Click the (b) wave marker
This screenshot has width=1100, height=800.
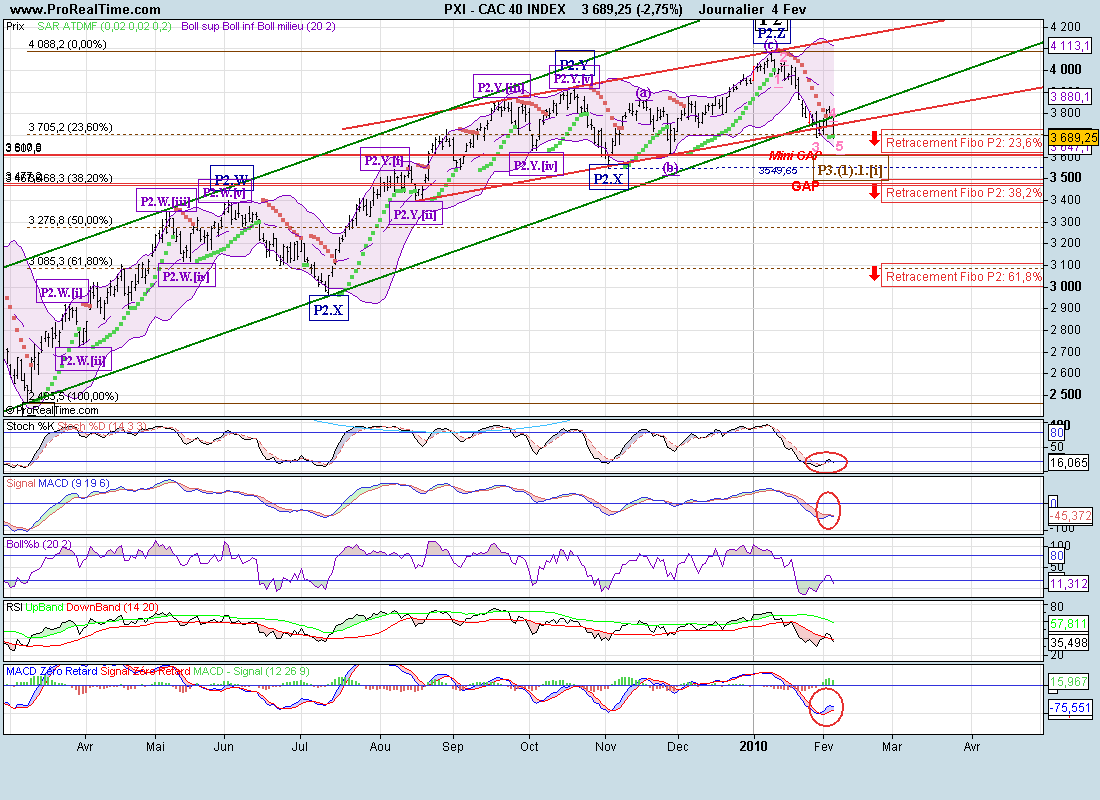[671, 167]
